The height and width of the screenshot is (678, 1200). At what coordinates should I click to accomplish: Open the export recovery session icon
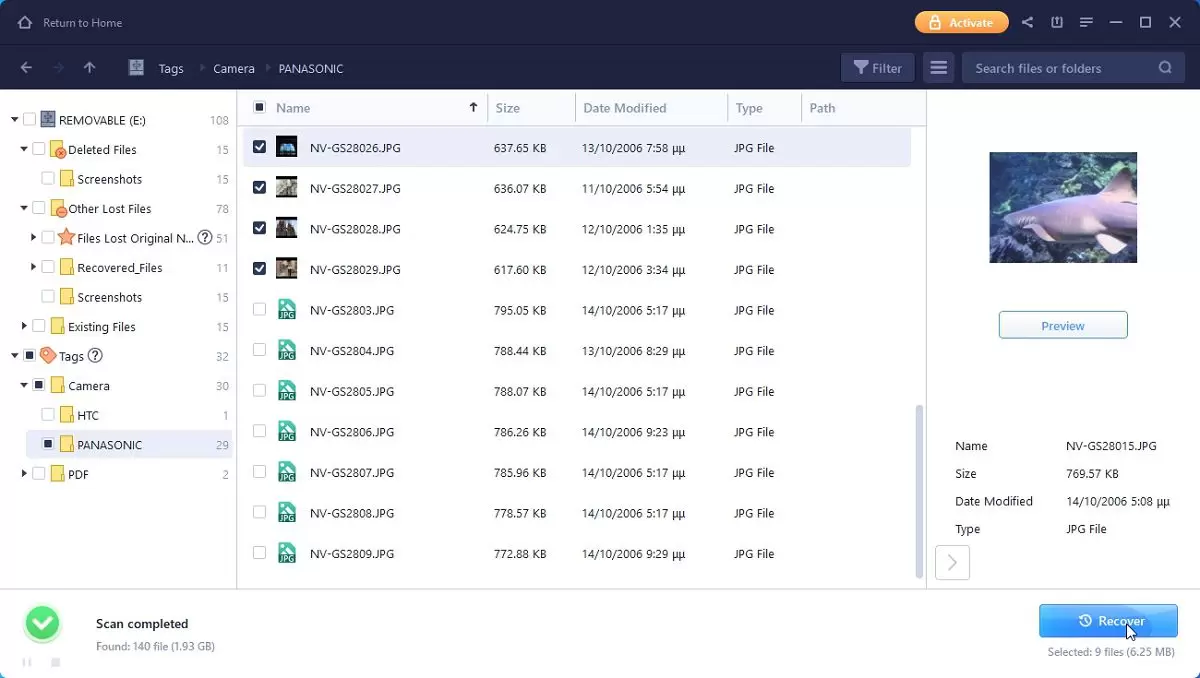click(x=1057, y=22)
